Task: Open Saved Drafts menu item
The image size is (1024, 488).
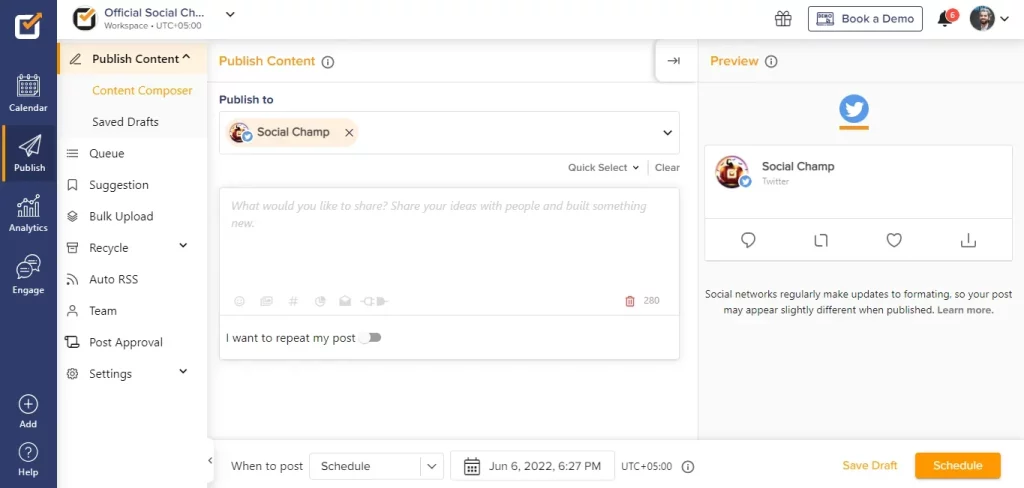Action: (125, 122)
